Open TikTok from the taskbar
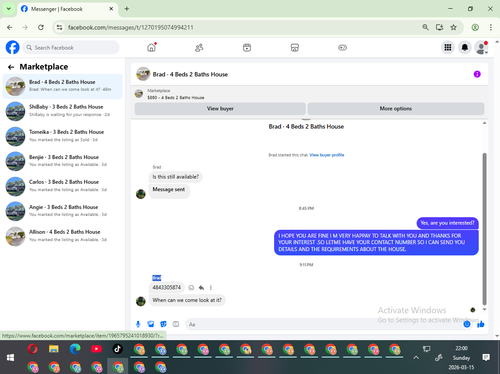500x374 pixels. click(x=117, y=349)
